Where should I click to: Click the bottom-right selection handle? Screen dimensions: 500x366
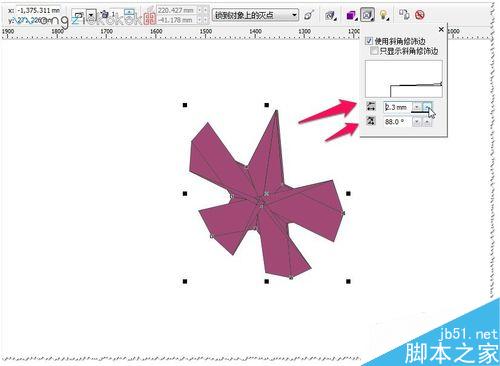click(348, 282)
